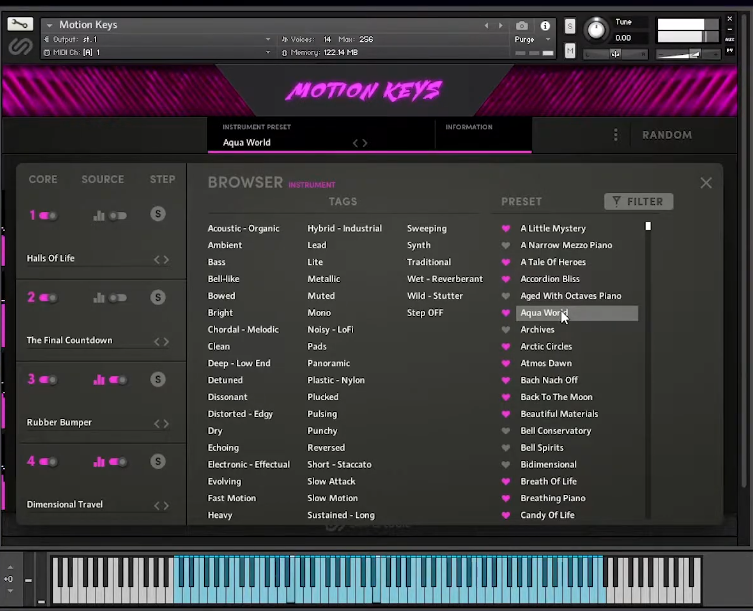Open the three-dot options menu

tap(616, 135)
